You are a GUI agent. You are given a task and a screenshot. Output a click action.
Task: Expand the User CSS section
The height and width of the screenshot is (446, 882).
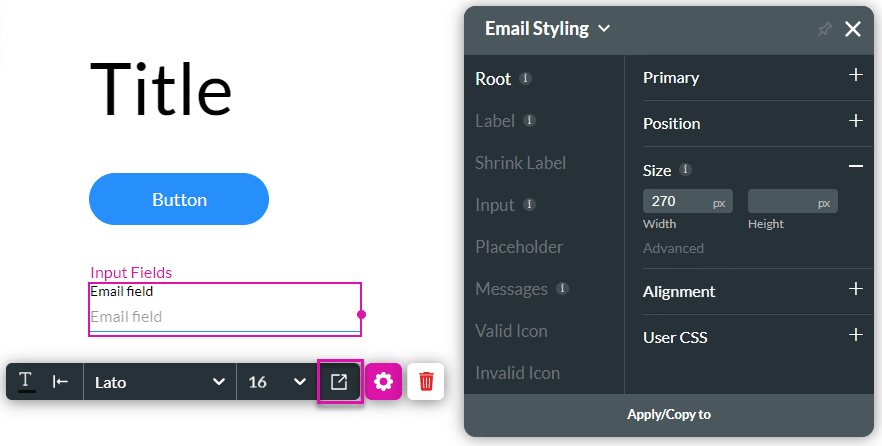pyautogui.click(x=855, y=336)
